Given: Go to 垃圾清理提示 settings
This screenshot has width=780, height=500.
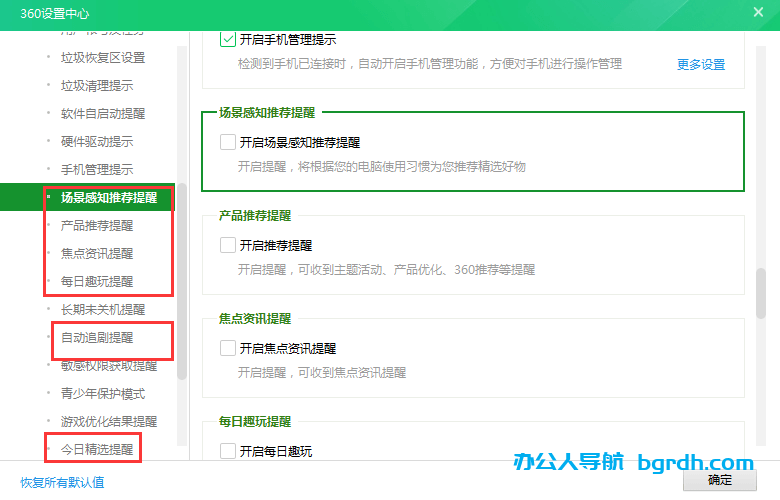Looking at the screenshot, I should coord(97,86).
